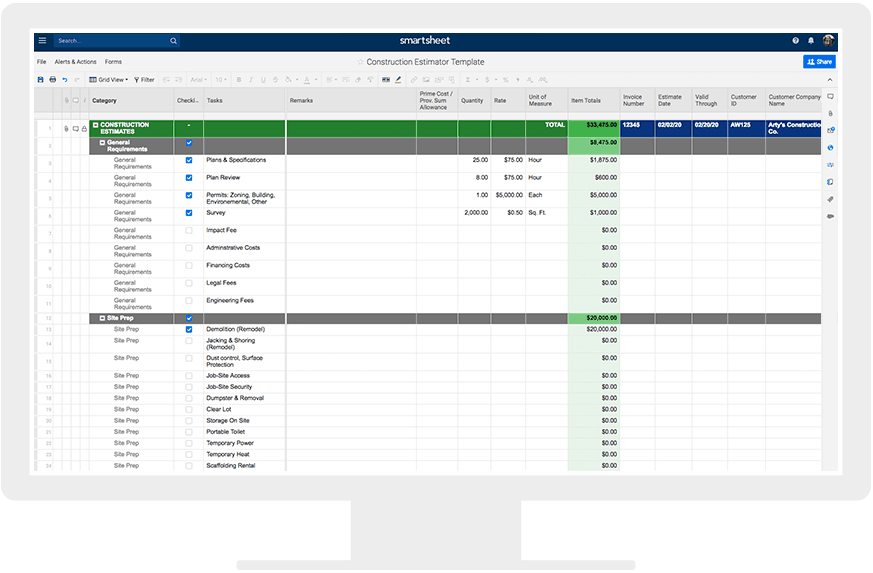
Task: Click the blue Share button
Action: tap(818, 62)
